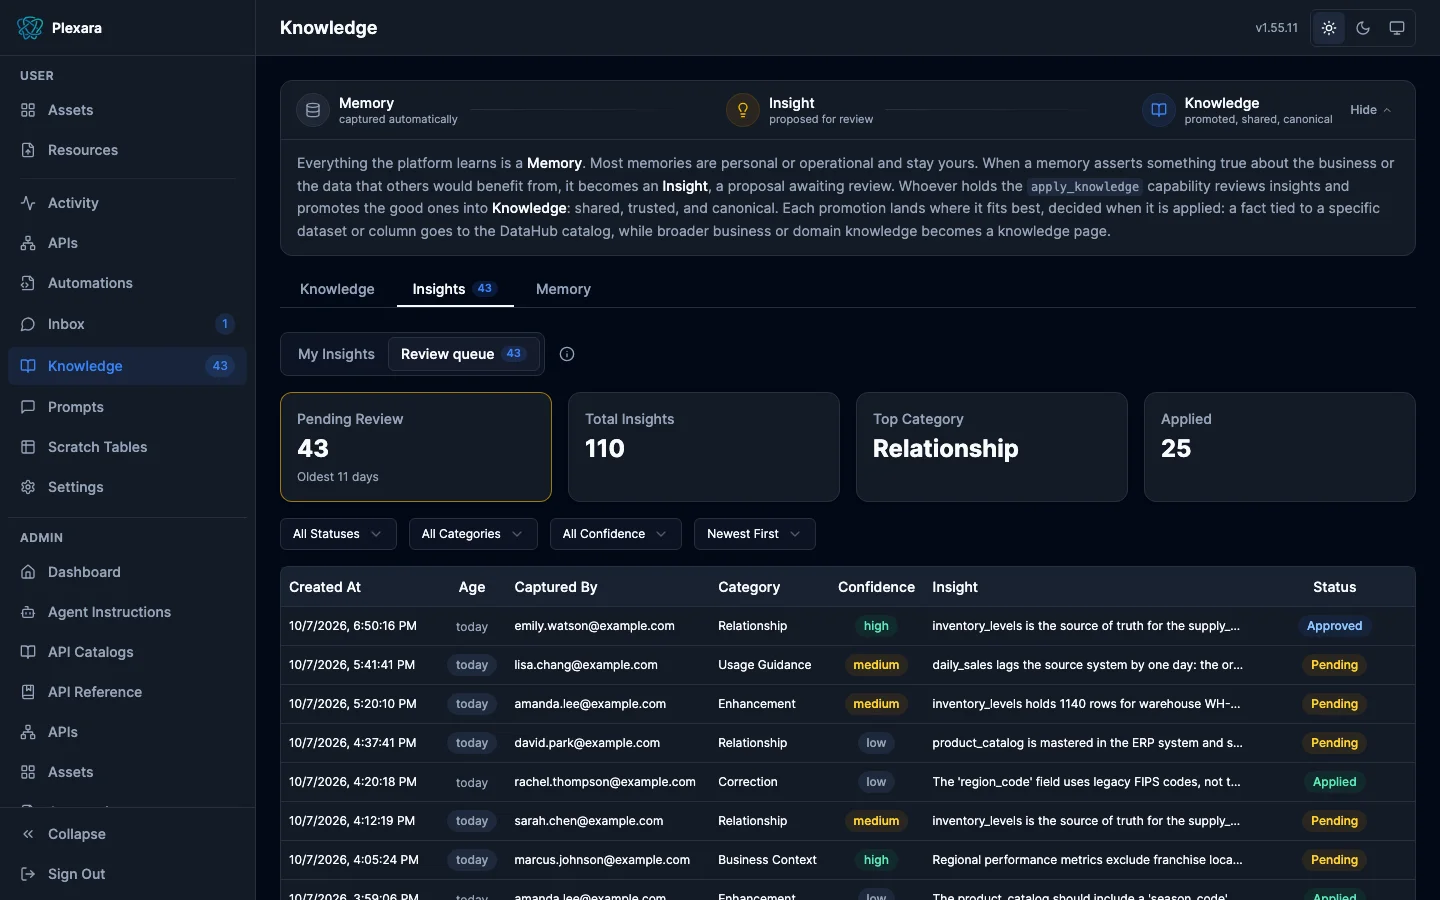Click the Created At column header

point(325,587)
